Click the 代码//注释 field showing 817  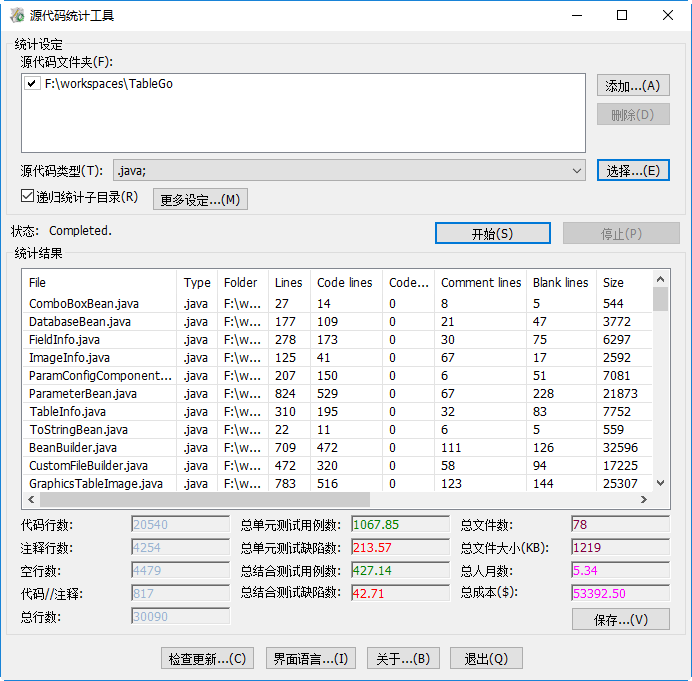[181, 593]
